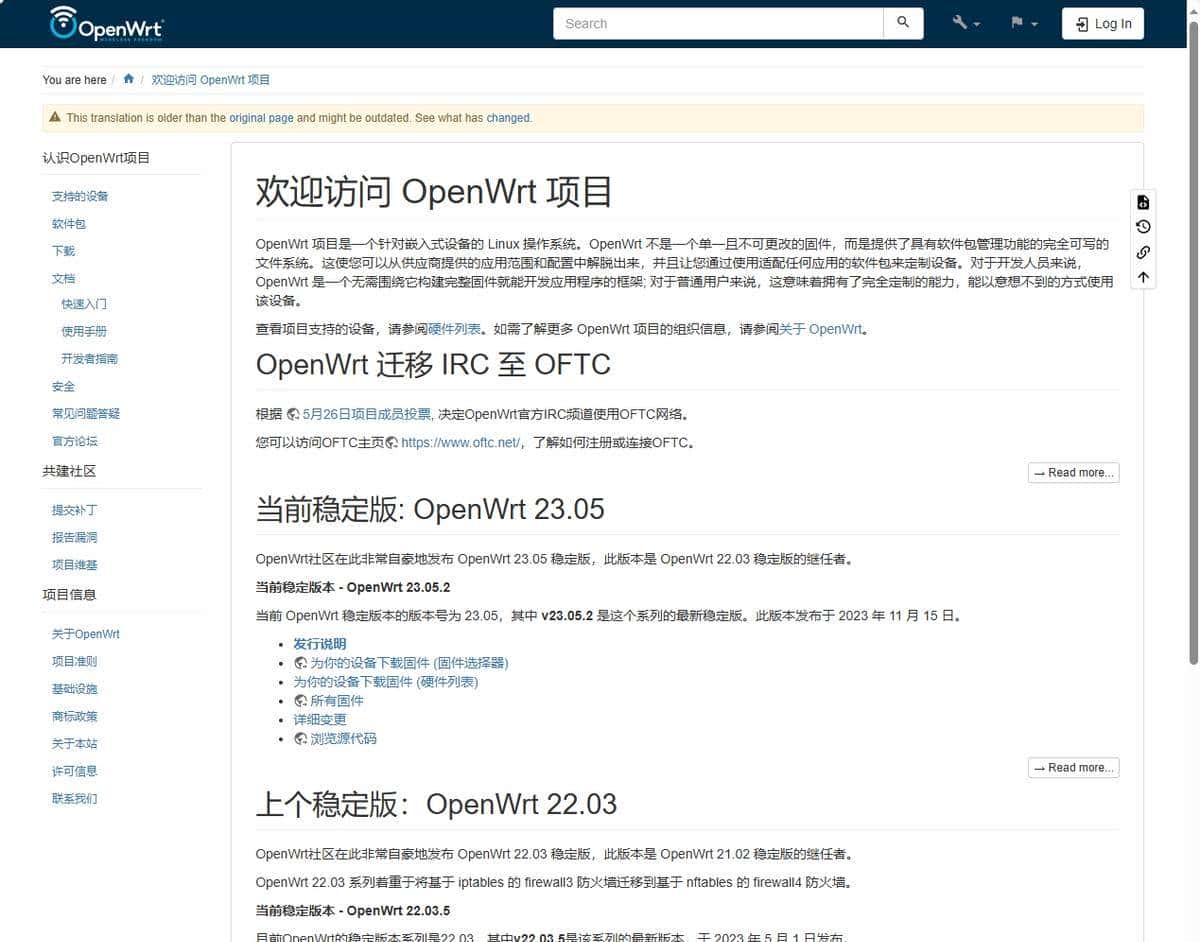Viewport: 1200px width, 942px height.
Task: Click the back-to-top arrow icon
Action: [1143, 277]
